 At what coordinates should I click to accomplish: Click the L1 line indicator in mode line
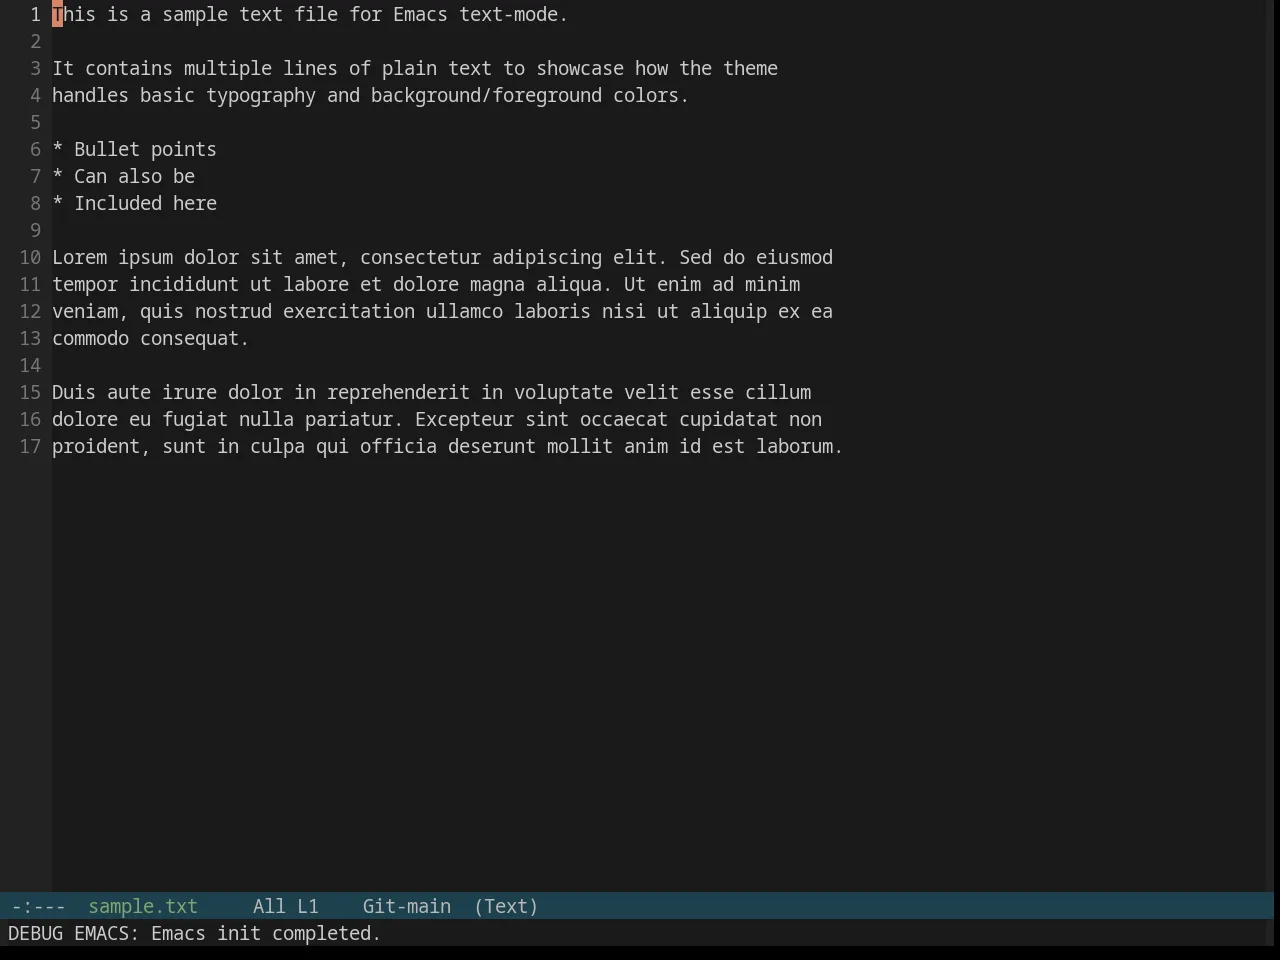[308, 906]
